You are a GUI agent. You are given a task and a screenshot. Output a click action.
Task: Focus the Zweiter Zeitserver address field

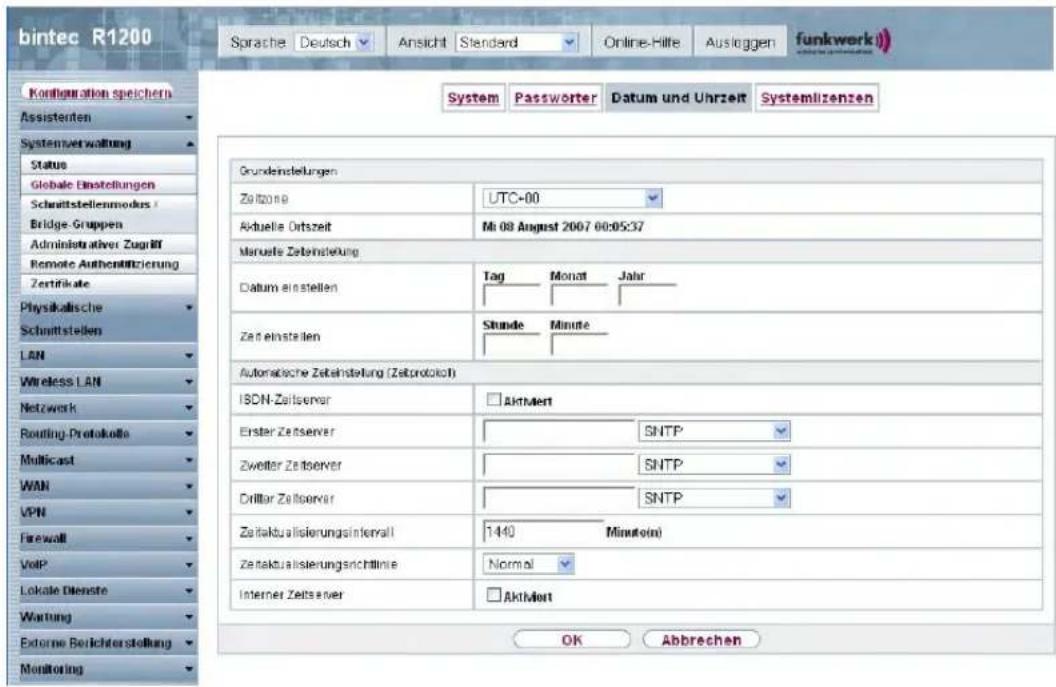pyautogui.click(x=559, y=465)
